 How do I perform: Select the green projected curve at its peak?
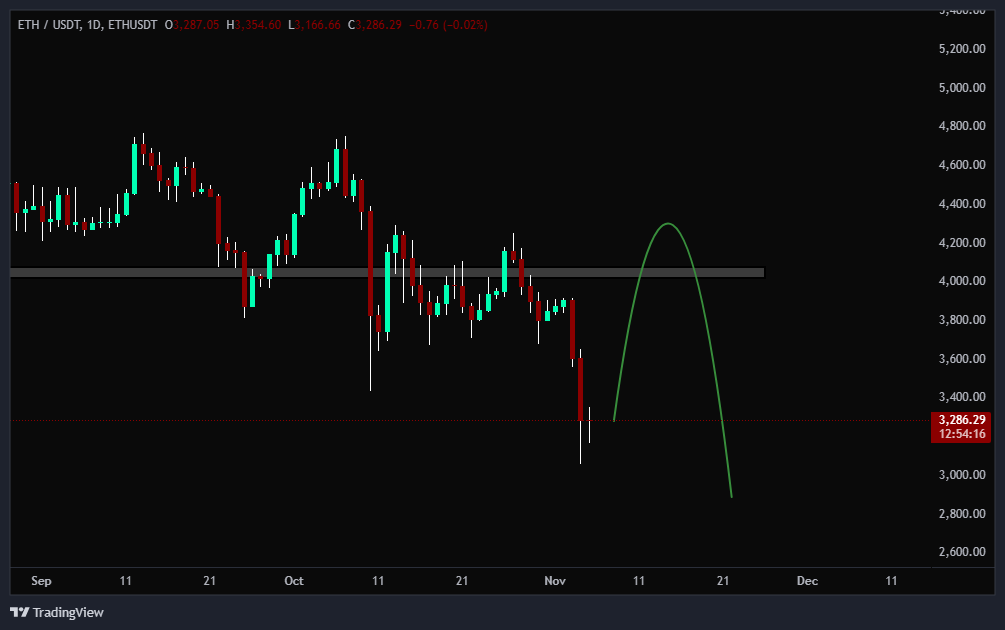tap(668, 224)
